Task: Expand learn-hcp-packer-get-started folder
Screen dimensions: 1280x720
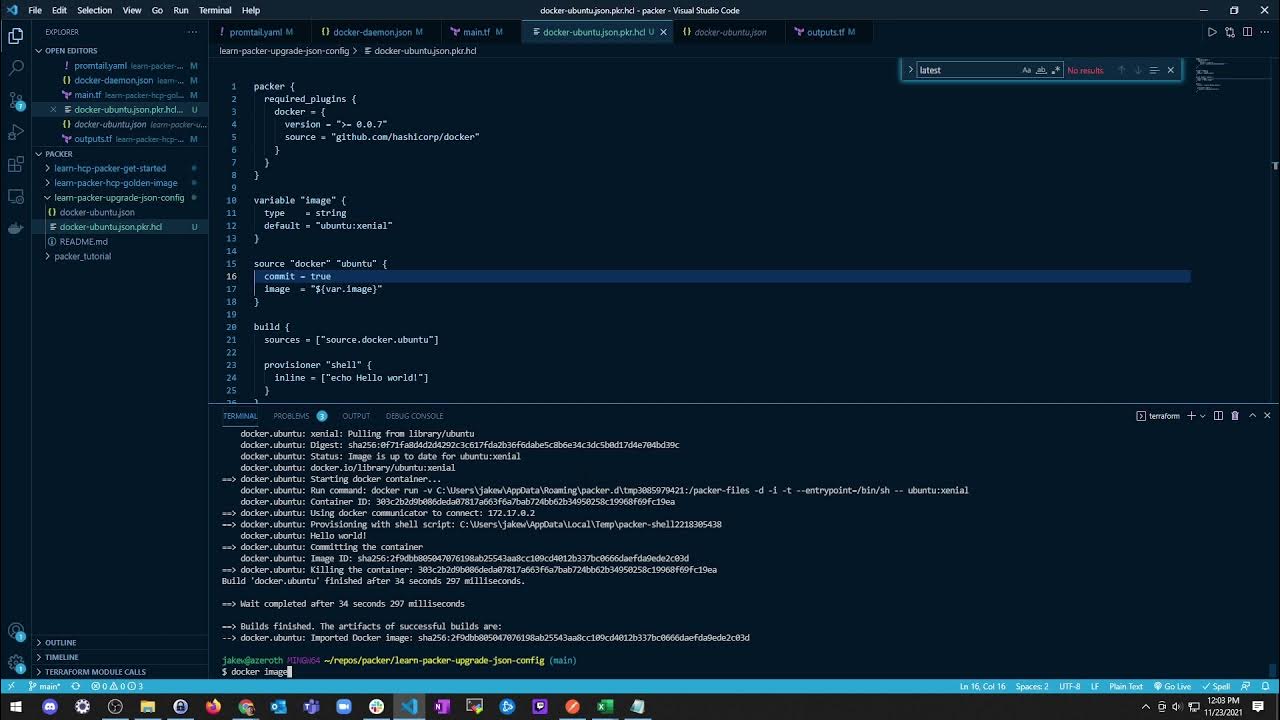Action: coord(110,168)
